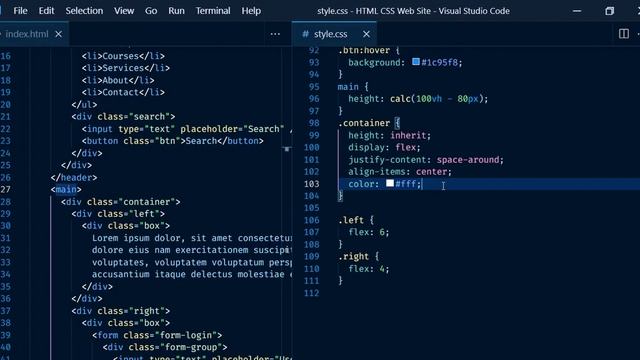Screen dimensions: 640x360
Task: Open the Edit menu
Action: [x=46, y=11]
